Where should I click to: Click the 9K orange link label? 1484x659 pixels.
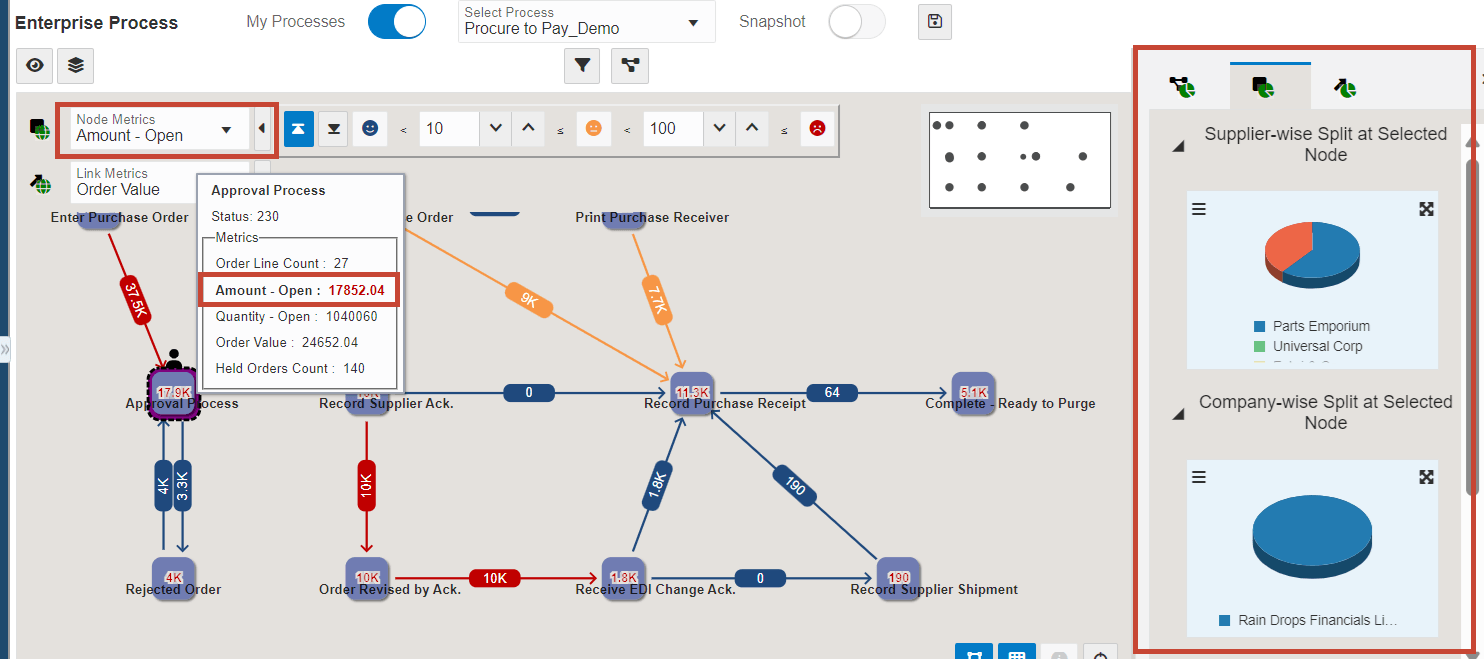coord(528,300)
